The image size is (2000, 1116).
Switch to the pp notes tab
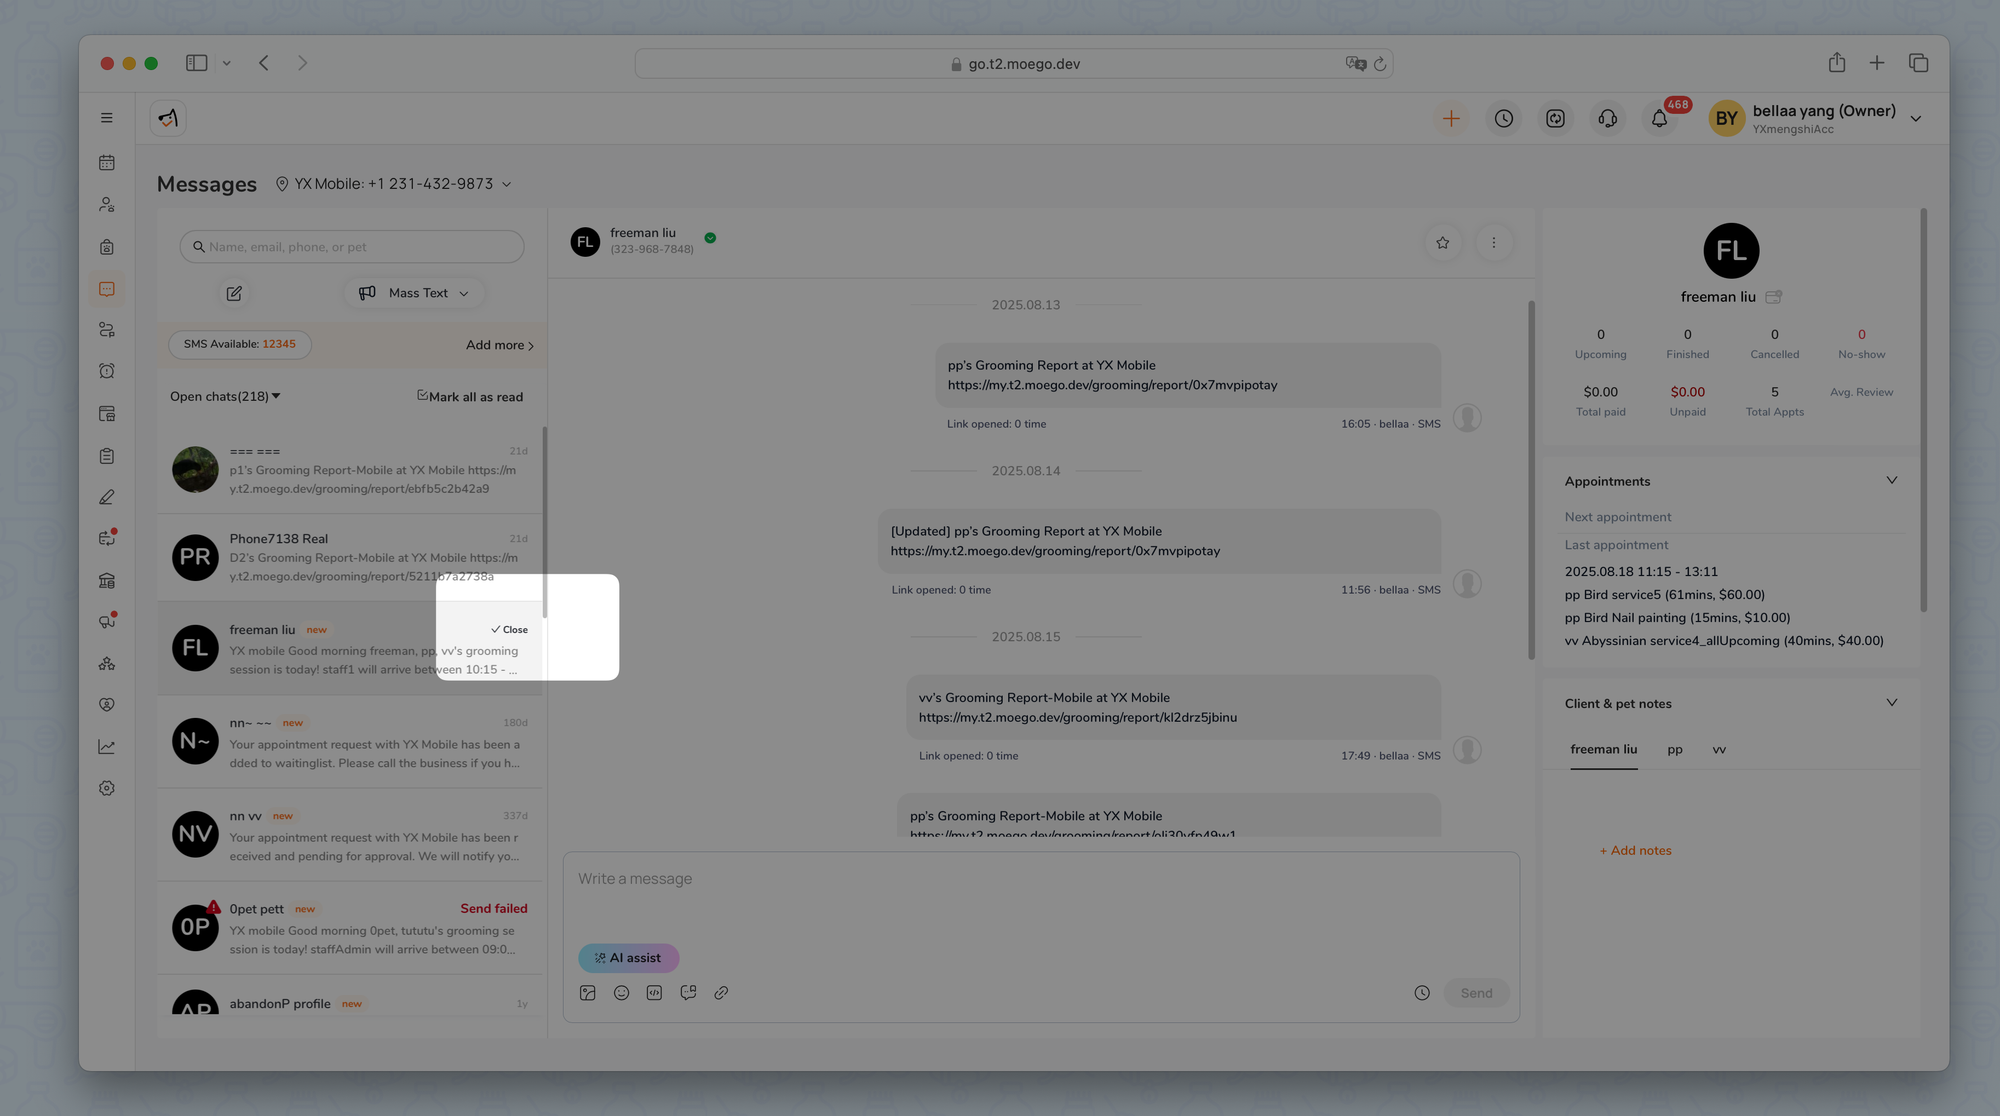pos(1675,750)
